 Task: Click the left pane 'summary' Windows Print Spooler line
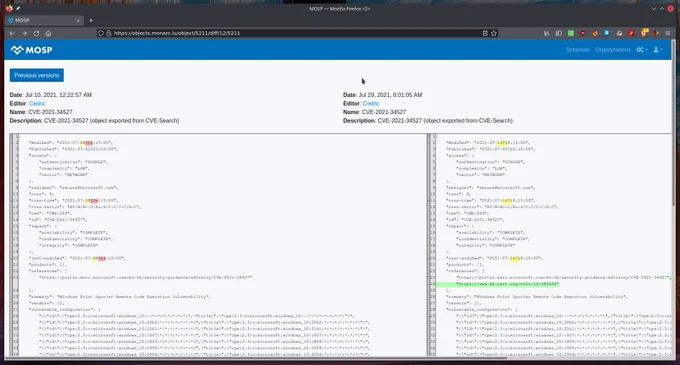(120, 297)
